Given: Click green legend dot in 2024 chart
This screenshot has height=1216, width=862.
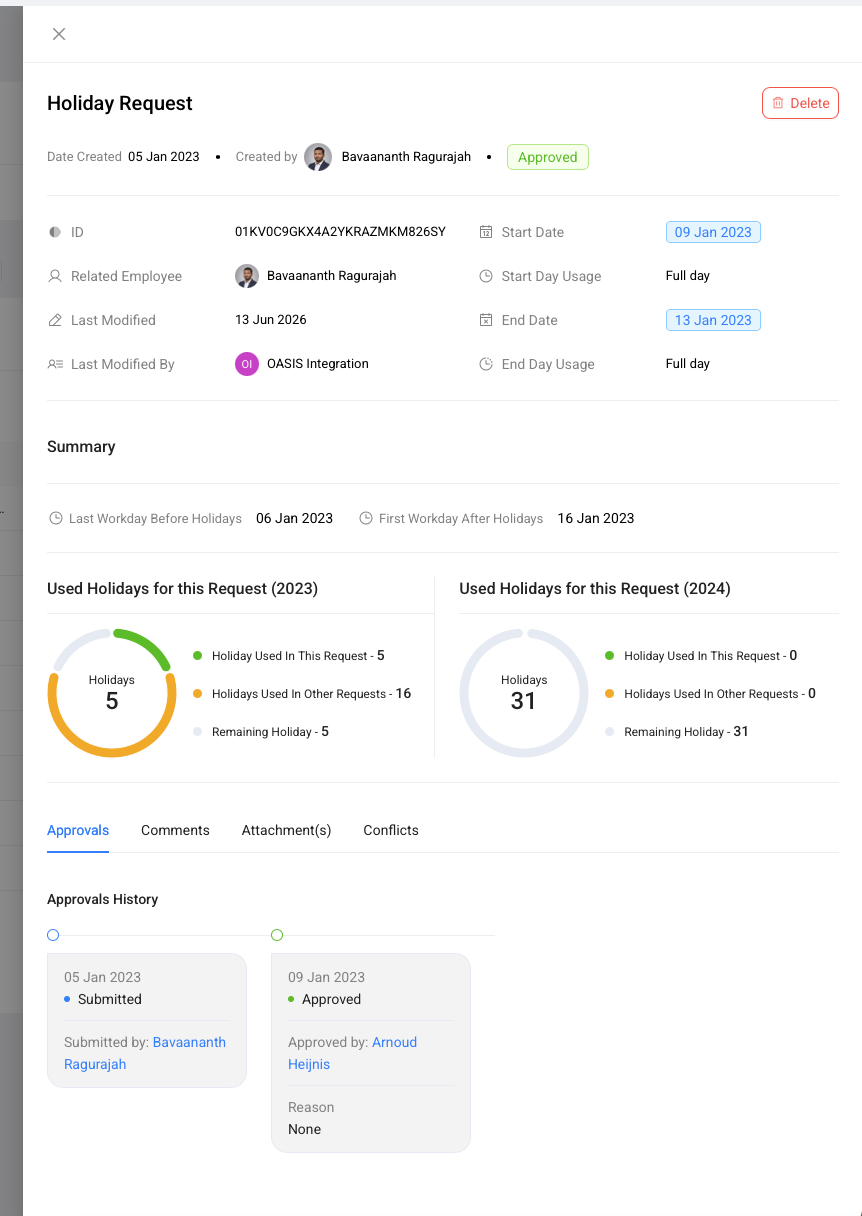Looking at the screenshot, I should [x=610, y=656].
